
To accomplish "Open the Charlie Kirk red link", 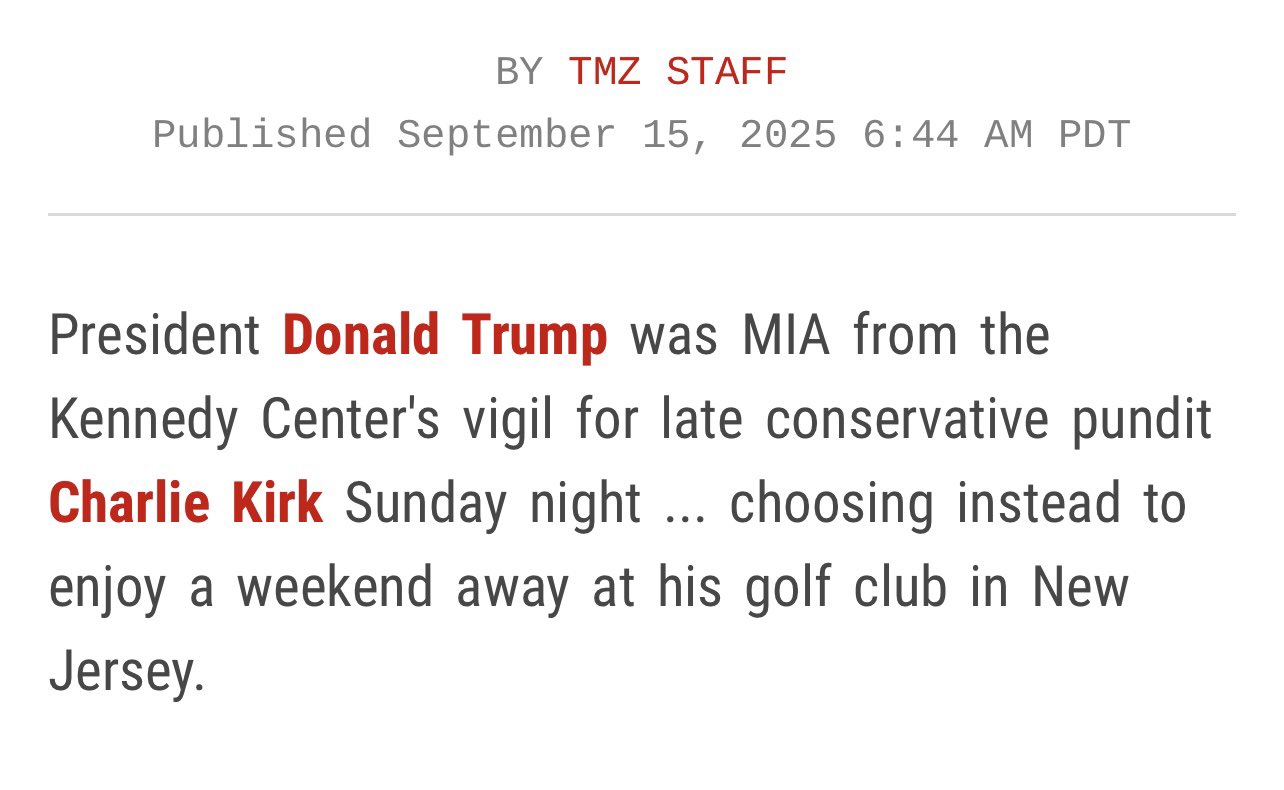I will pyautogui.click(x=186, y=503).
